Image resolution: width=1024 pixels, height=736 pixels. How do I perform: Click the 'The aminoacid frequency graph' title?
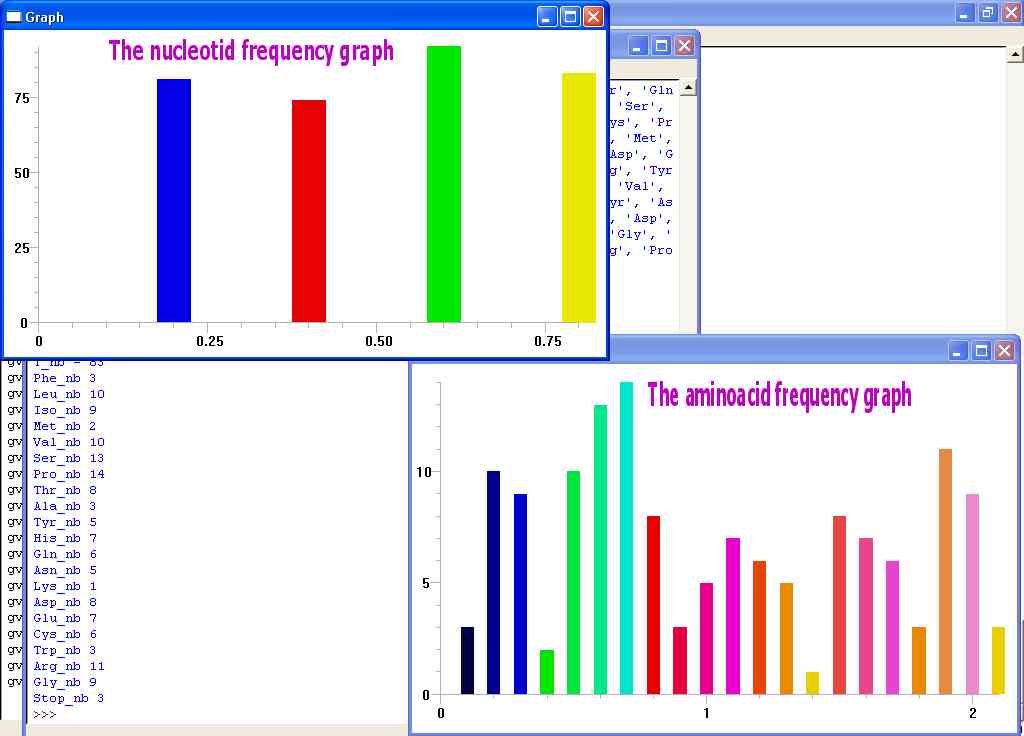coord(780,397)
